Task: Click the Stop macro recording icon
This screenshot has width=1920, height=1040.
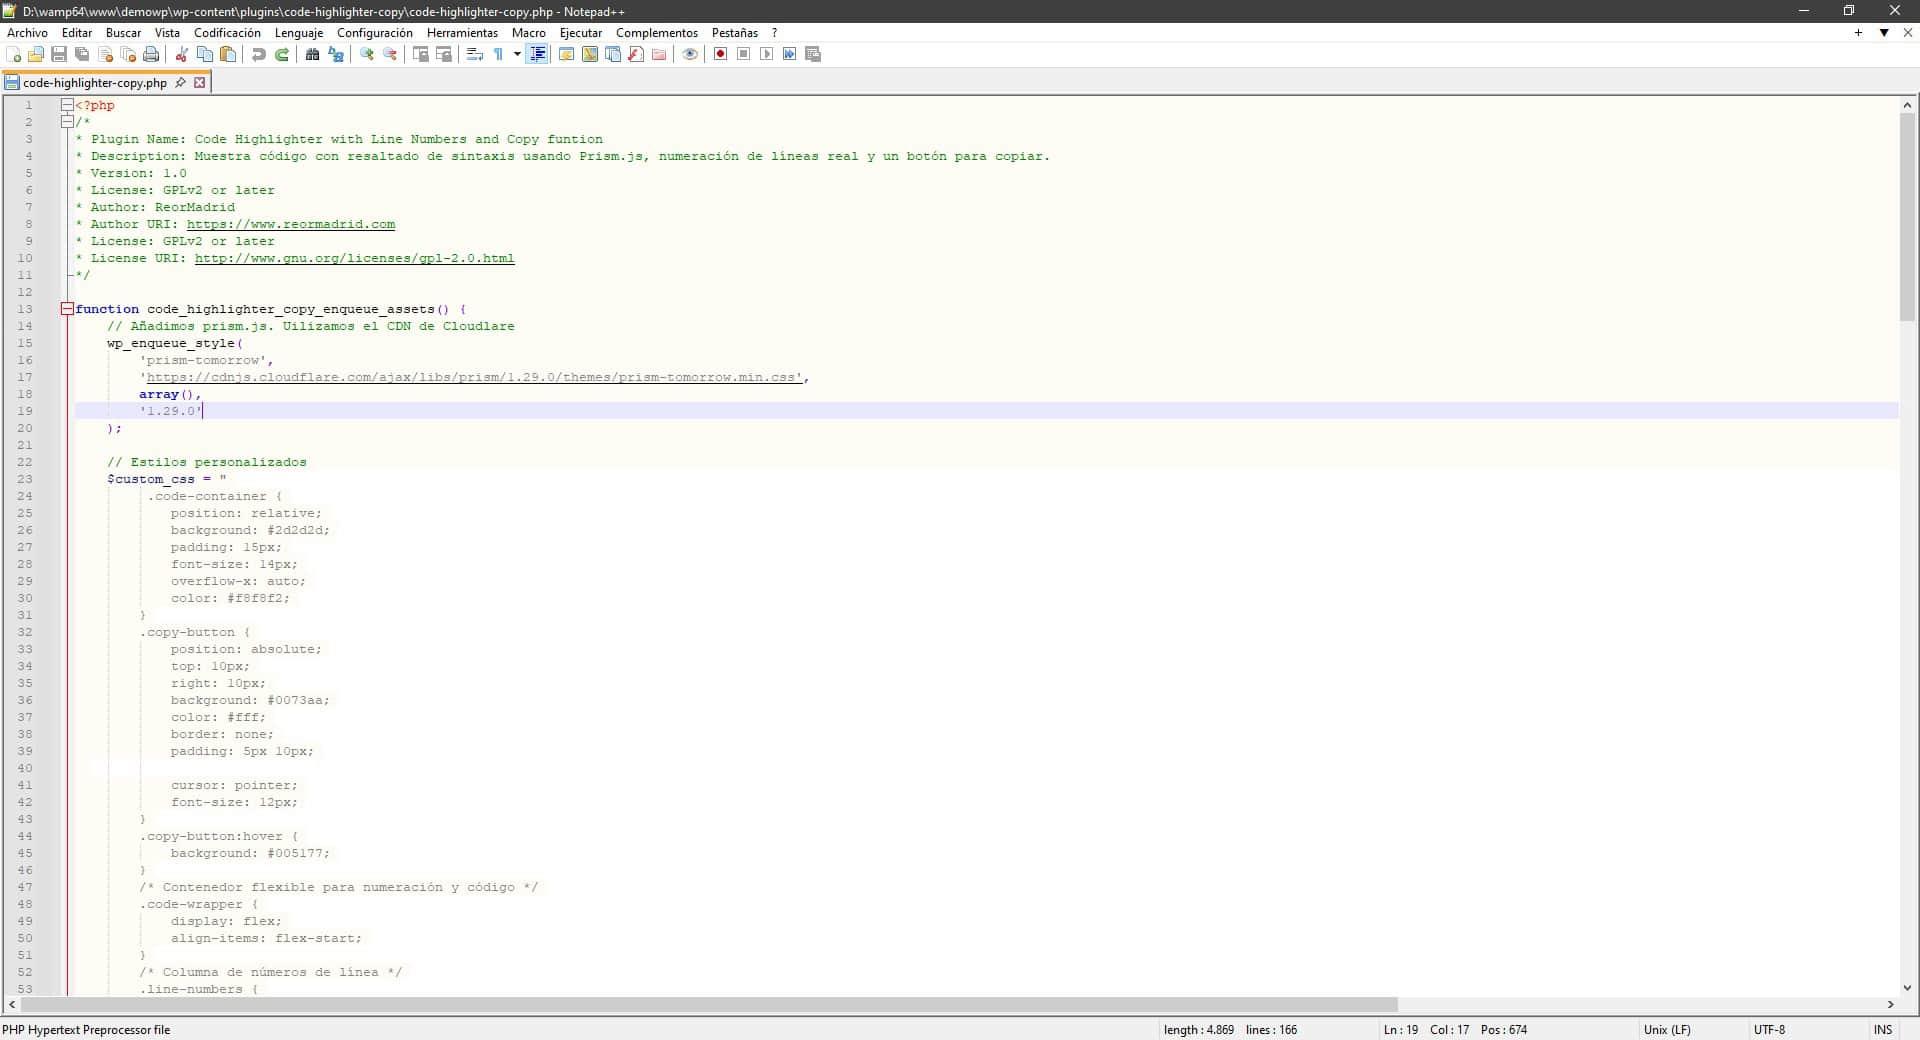Action: (743, 54)
